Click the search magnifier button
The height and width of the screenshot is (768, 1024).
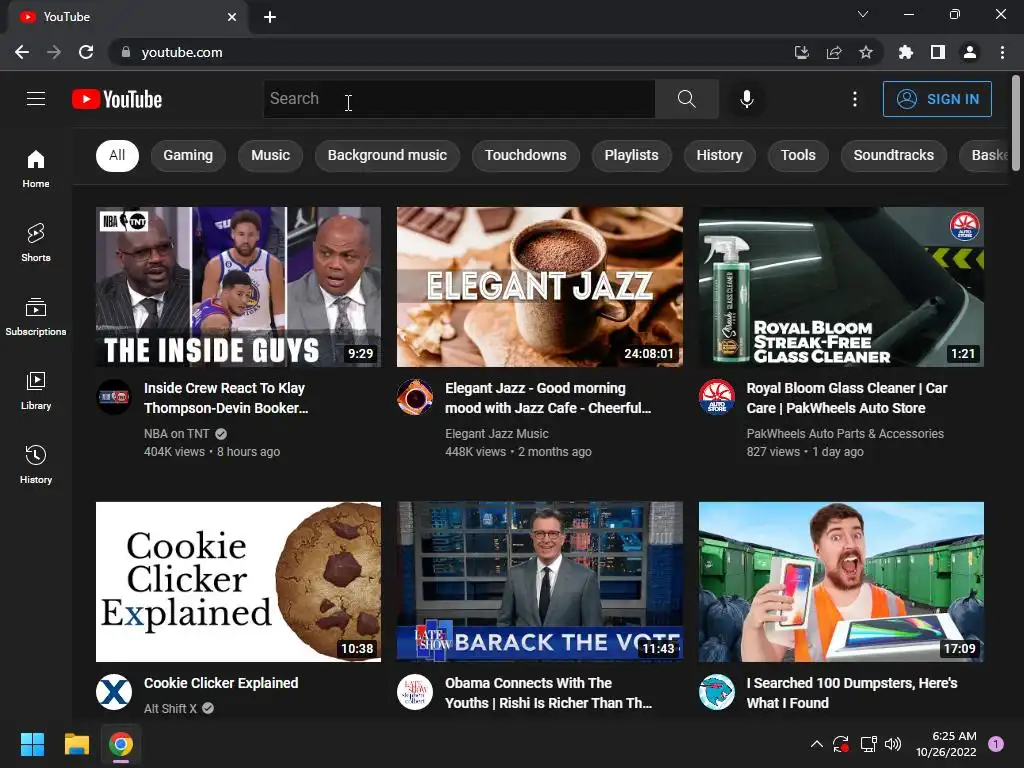point(686,99)
